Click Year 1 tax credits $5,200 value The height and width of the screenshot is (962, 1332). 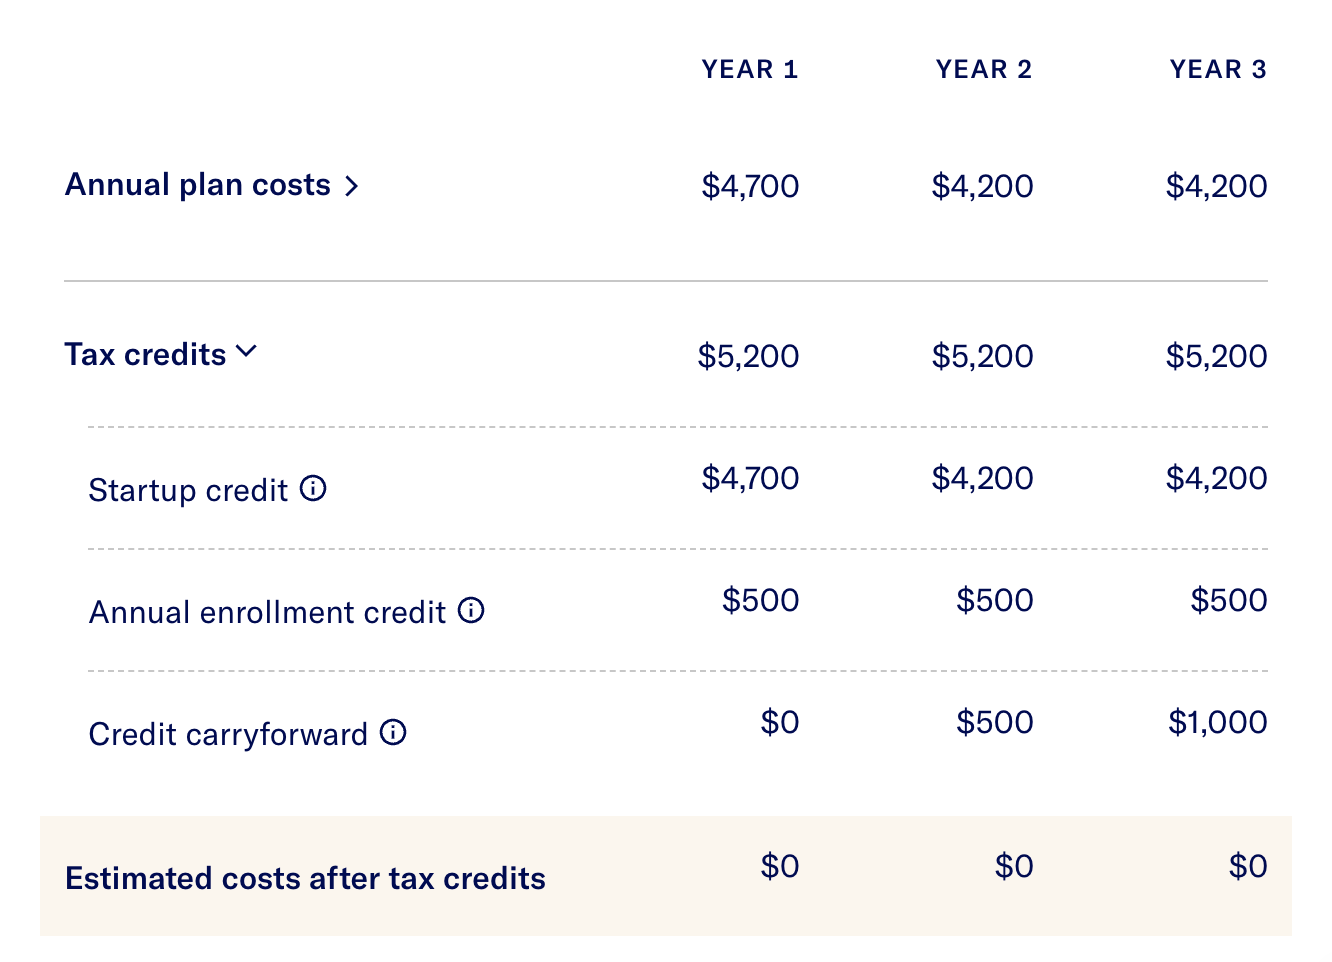pyautogui.click(x=748, y=356)
